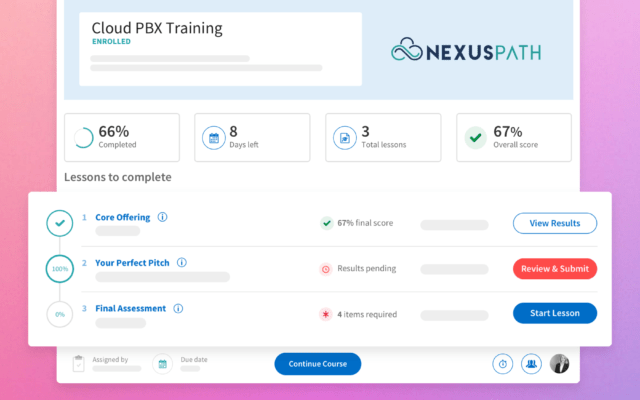
Task: Open Final Assessment info icon
Action: click(178, 308)
